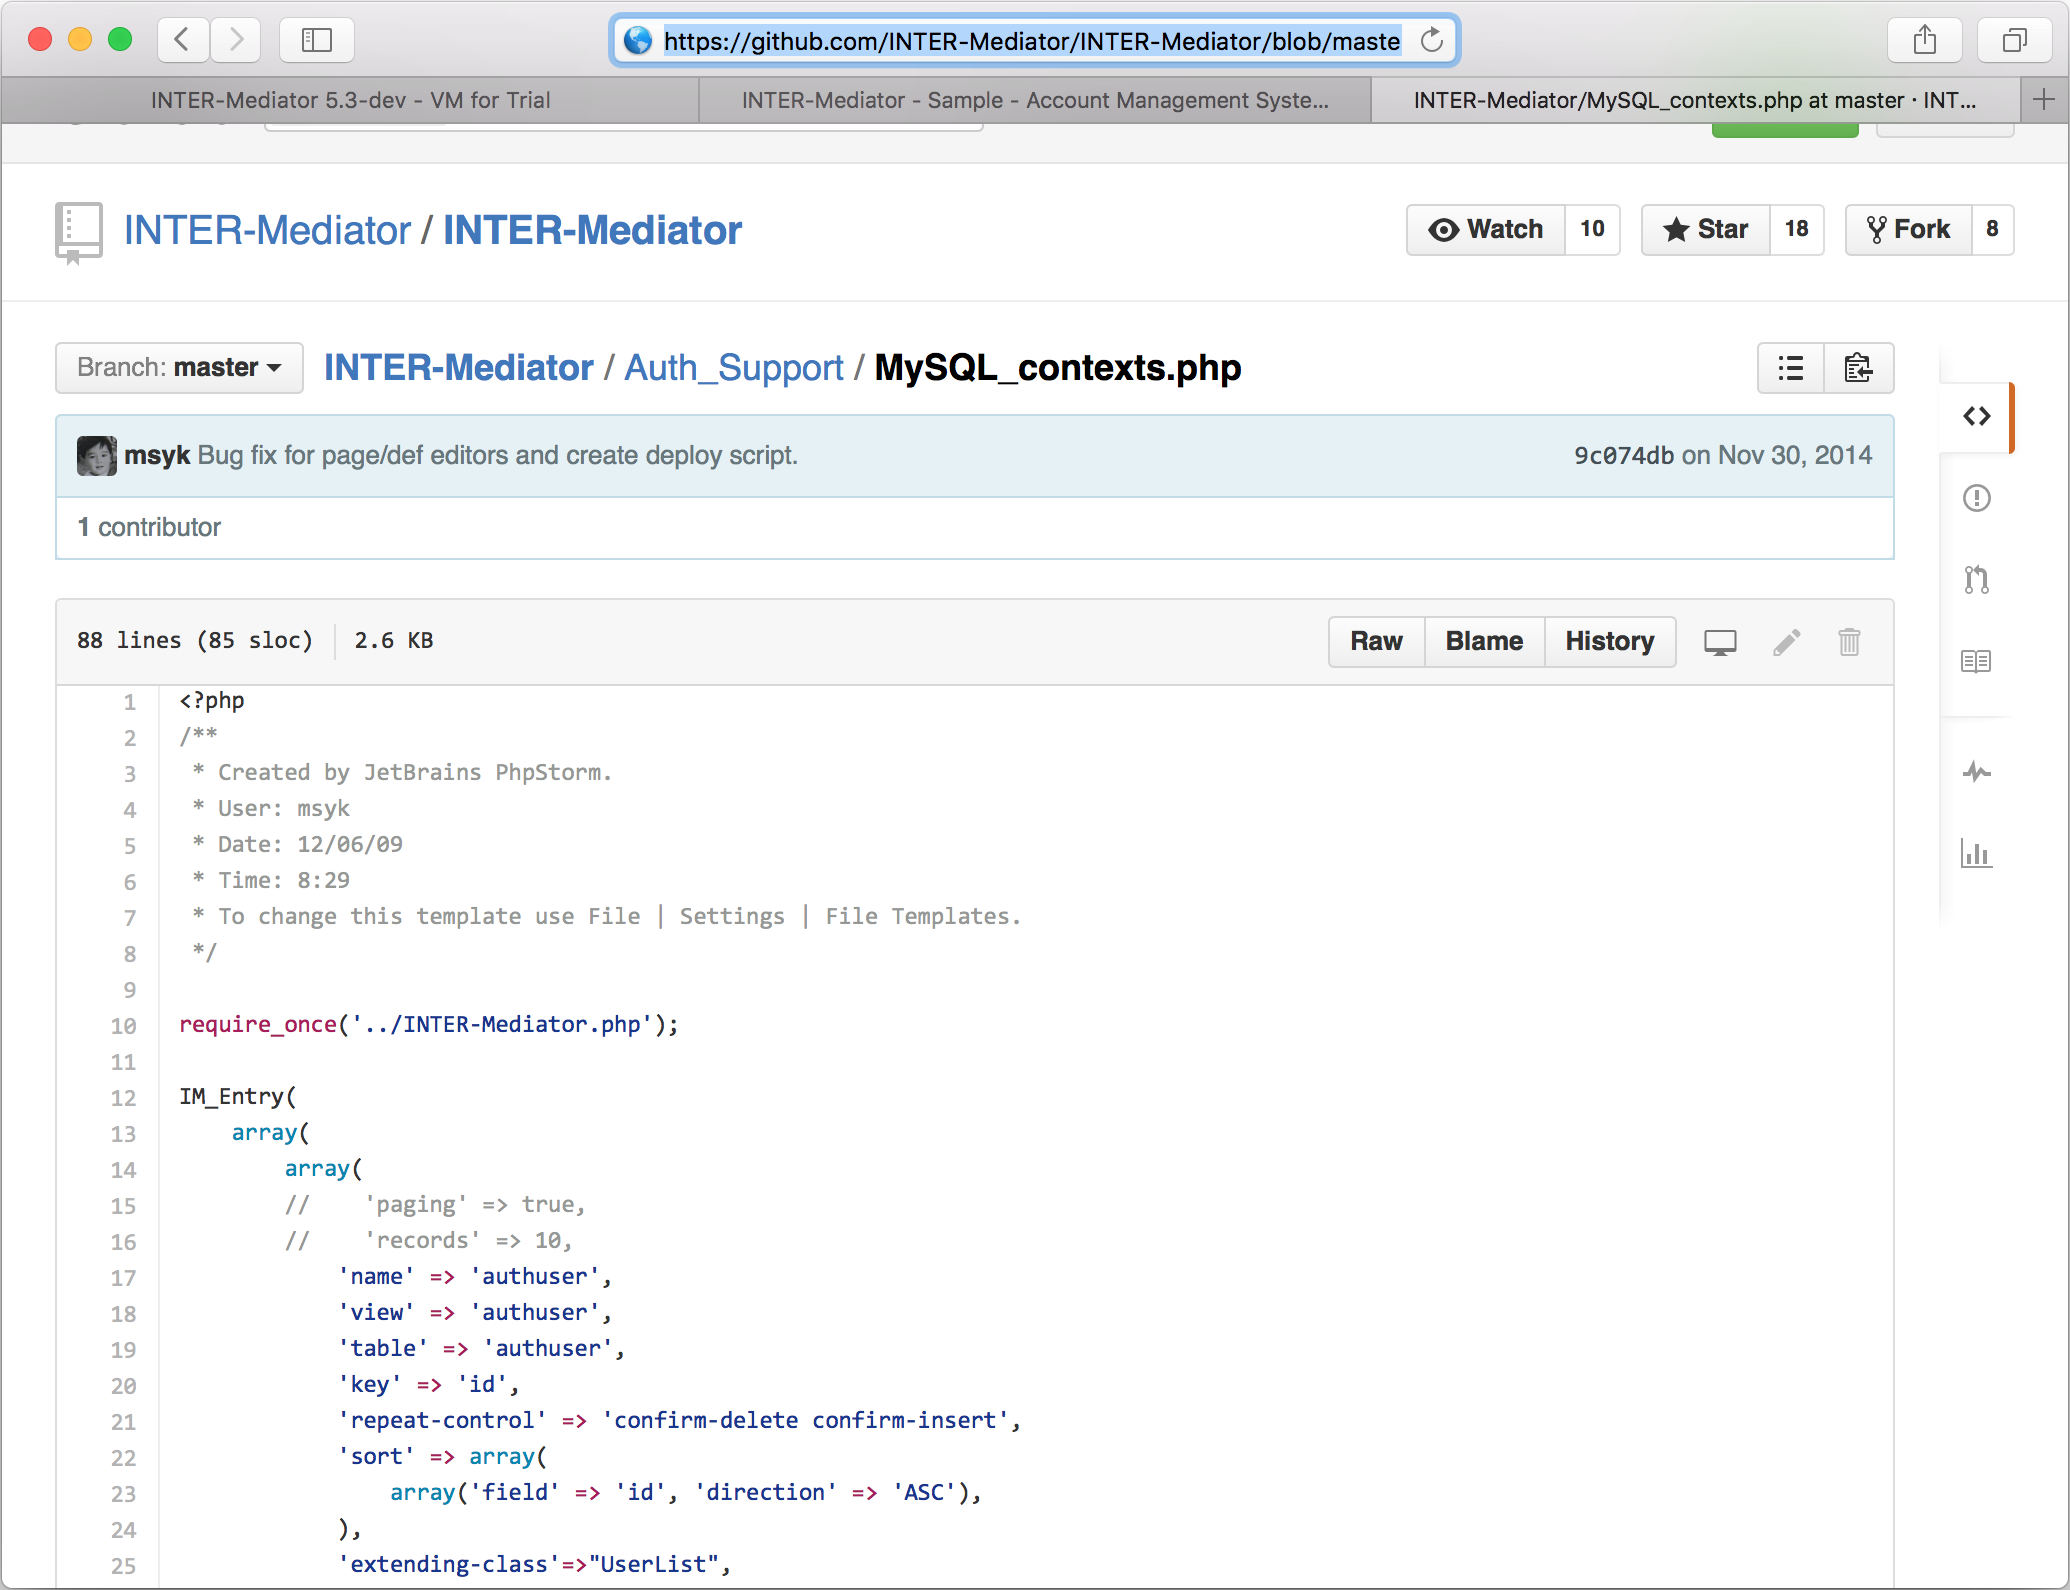Viewport: 2070px width, 1590px height.
Task: Click the '2.6 KB' file size
Action: [394, 641]
